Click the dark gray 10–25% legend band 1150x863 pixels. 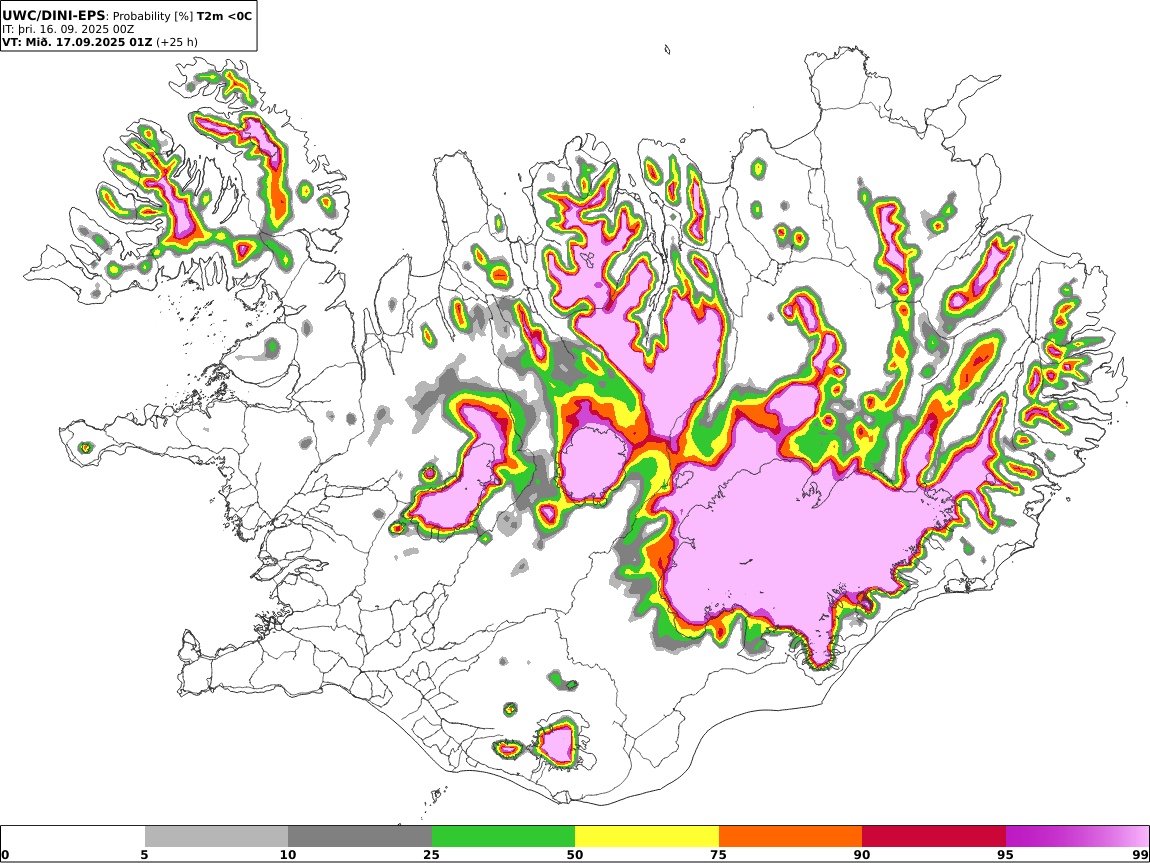click(360, 836)
